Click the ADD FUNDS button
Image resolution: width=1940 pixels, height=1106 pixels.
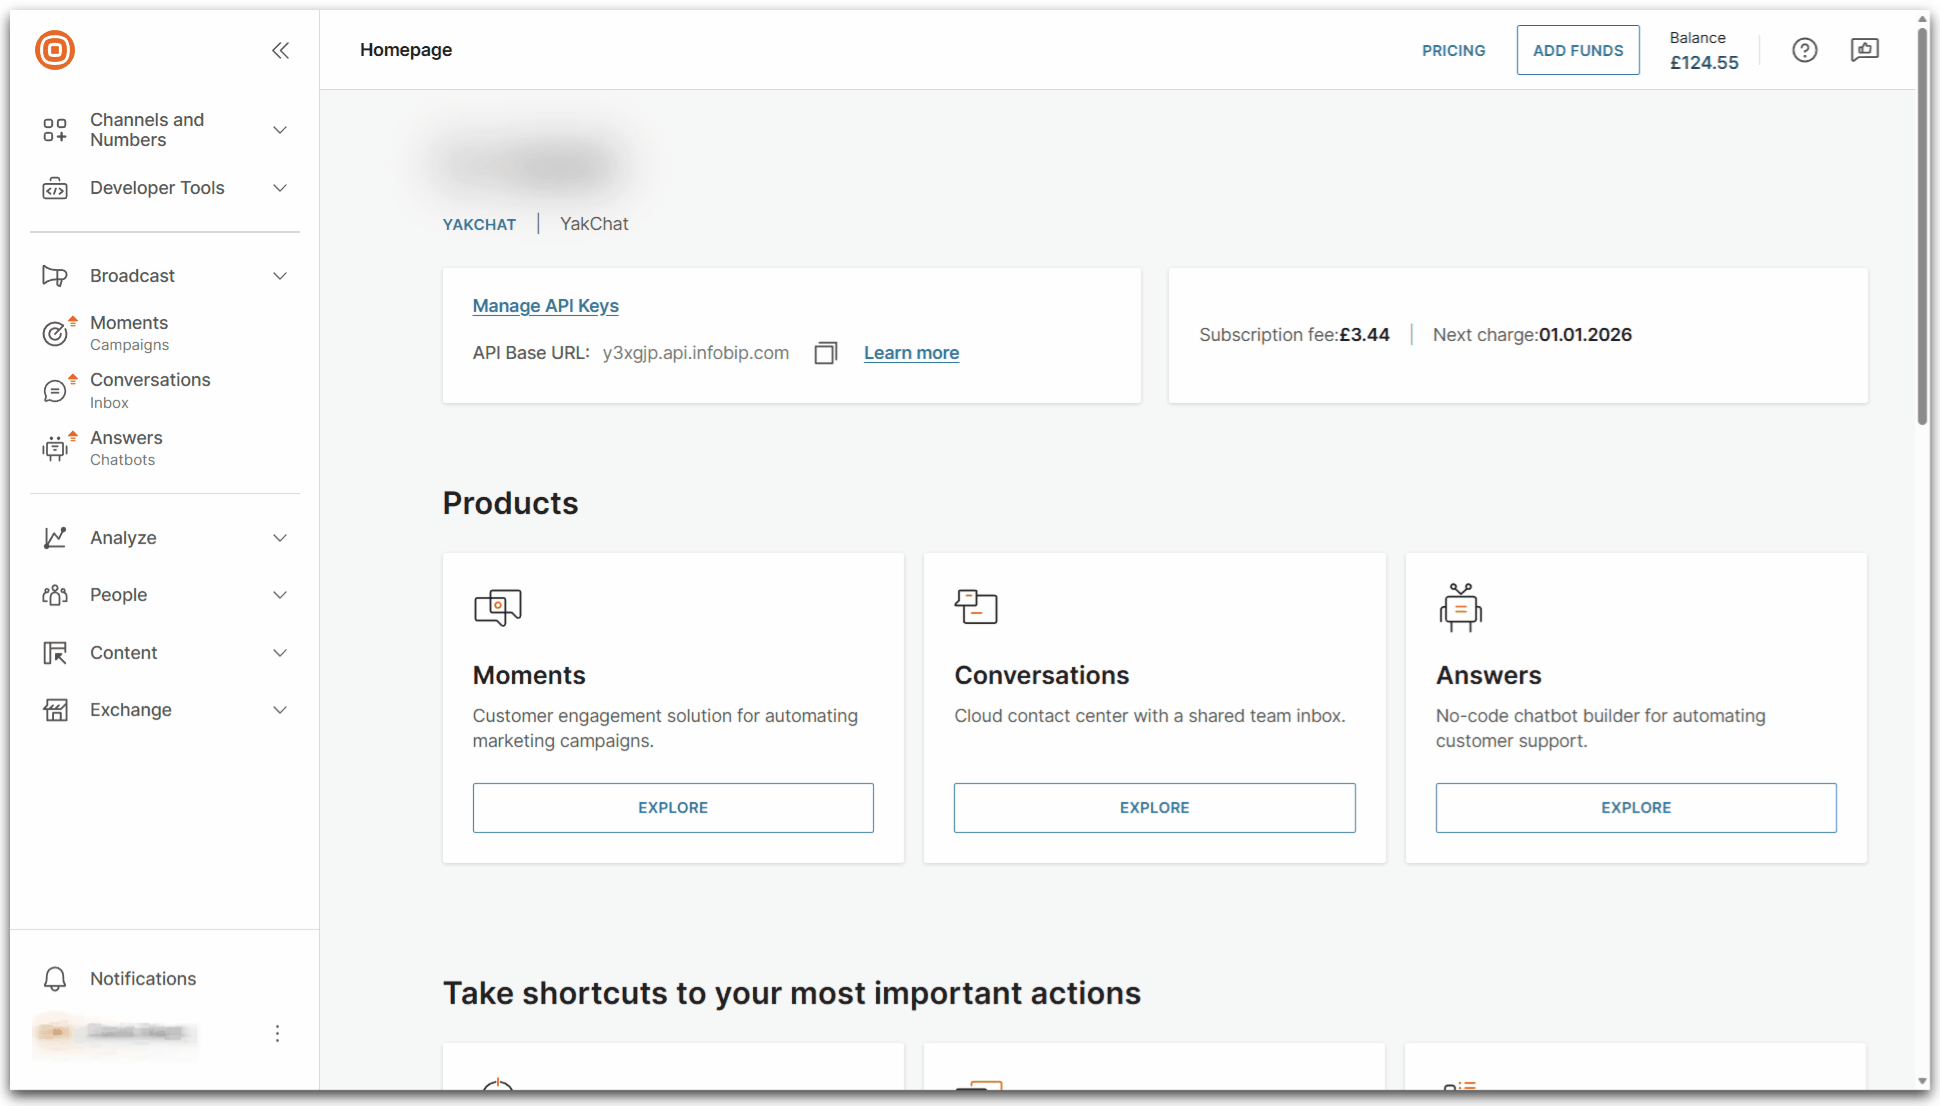click(x=1578, y=49)
